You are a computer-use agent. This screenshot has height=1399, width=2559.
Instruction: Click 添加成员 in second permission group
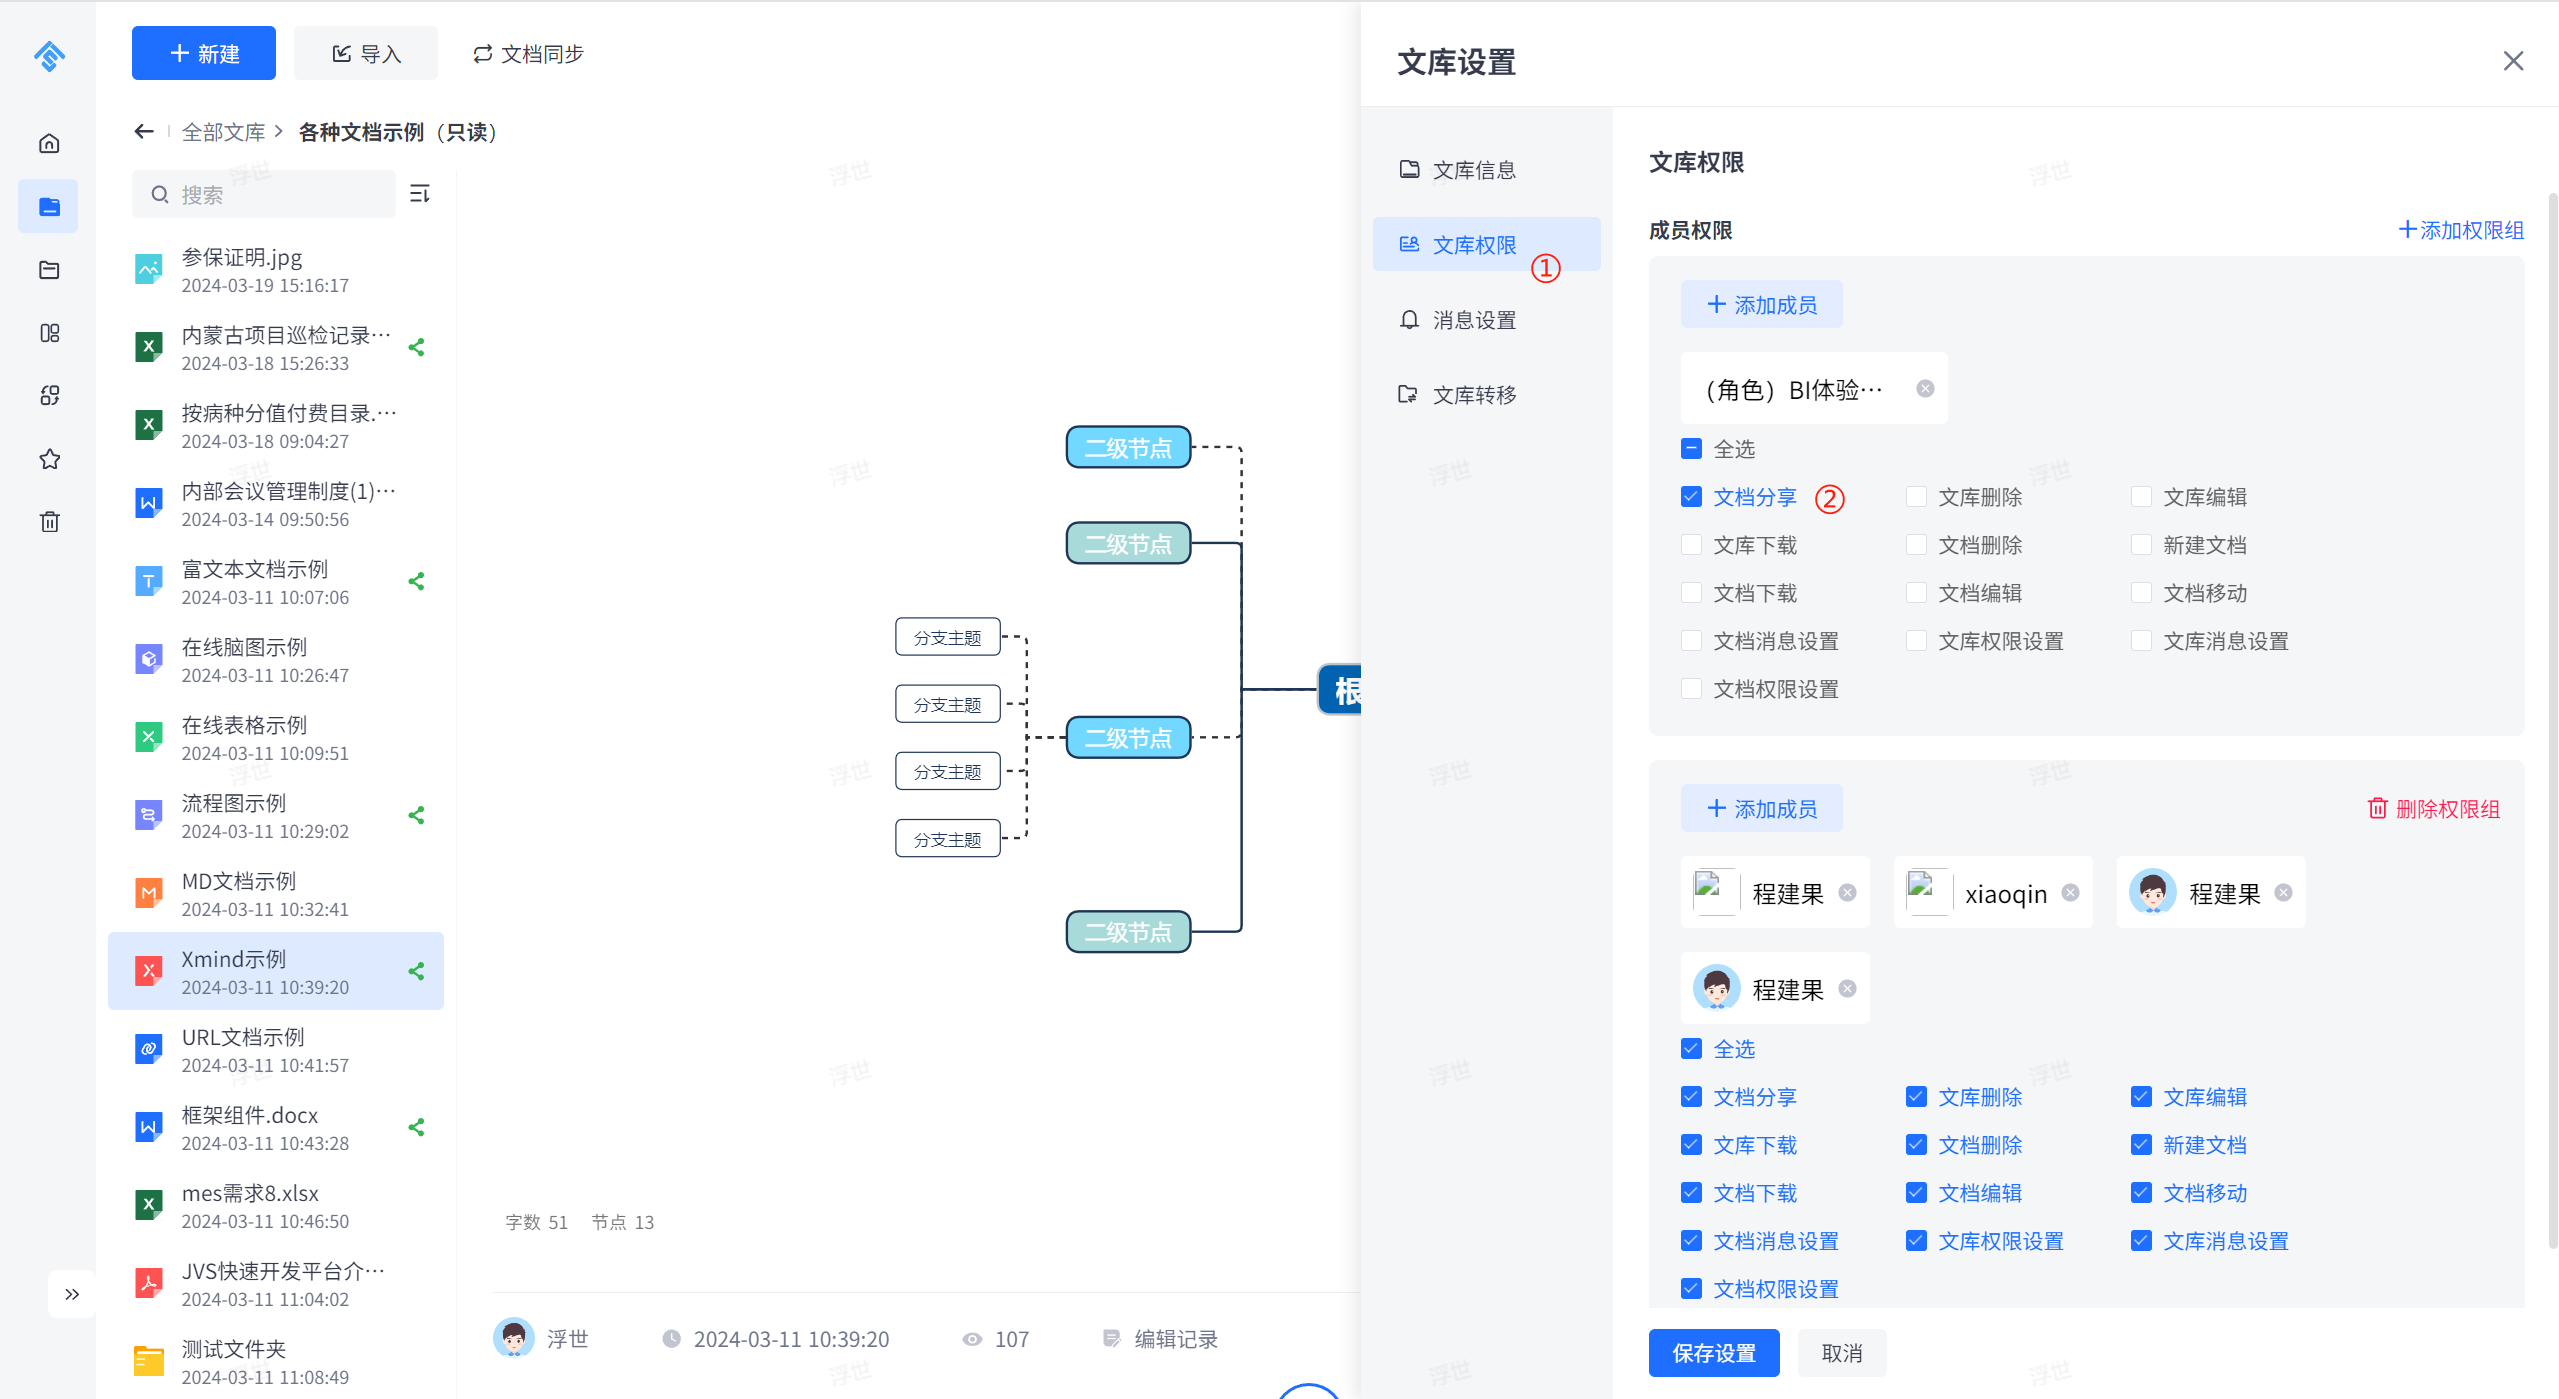tap(1762, 808)
